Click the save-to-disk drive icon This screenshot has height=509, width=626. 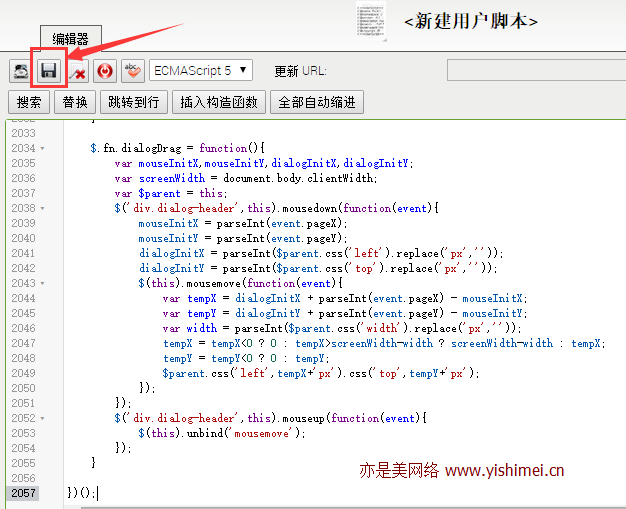click(x=21, y=71)
